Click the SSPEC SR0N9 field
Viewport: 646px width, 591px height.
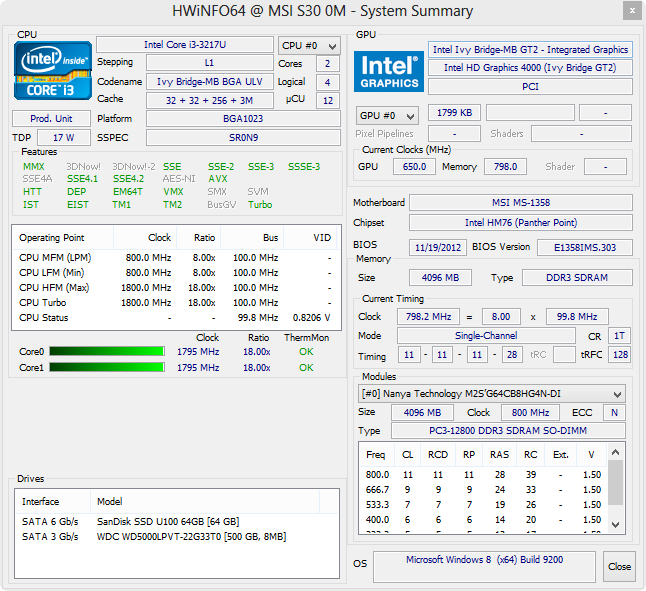click(x=243, y=138)
